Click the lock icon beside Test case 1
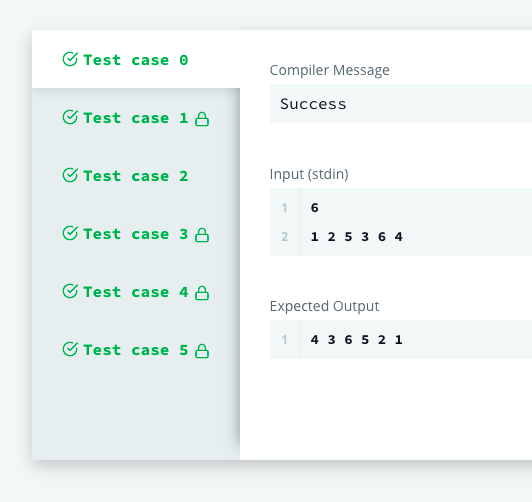 [202, 119]
